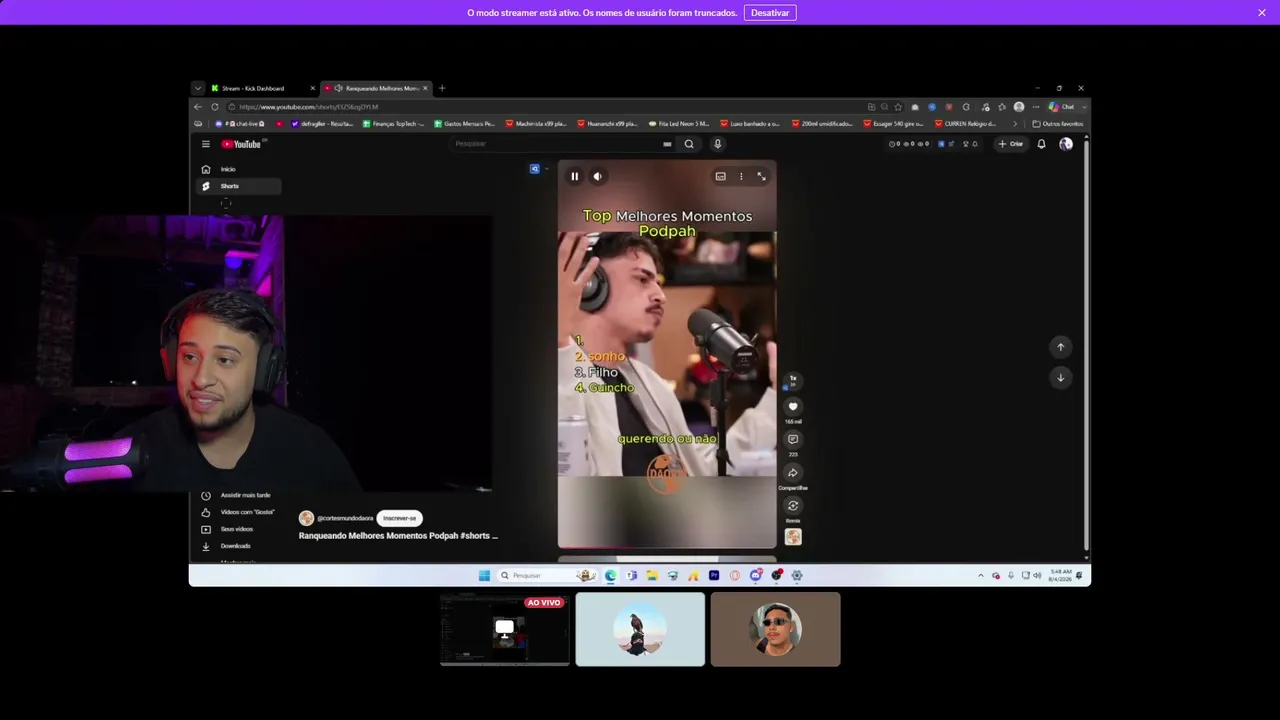Viewport: 1280px width, 720px height.
Task: Select the participant tile with bird avatar
Action: (640, 629)
